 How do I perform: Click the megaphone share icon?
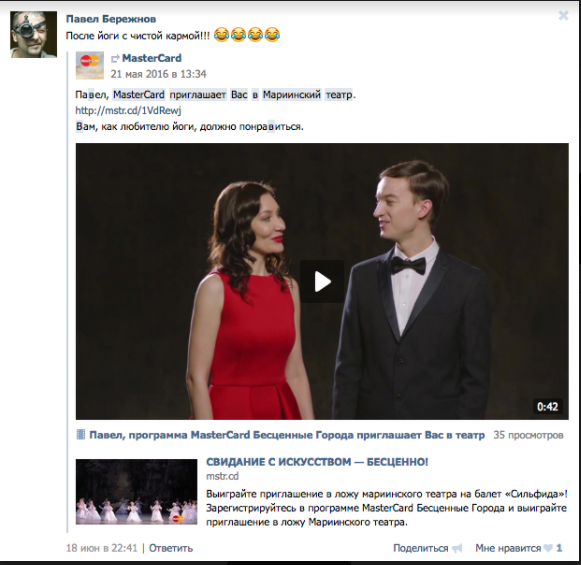(457, 548)
